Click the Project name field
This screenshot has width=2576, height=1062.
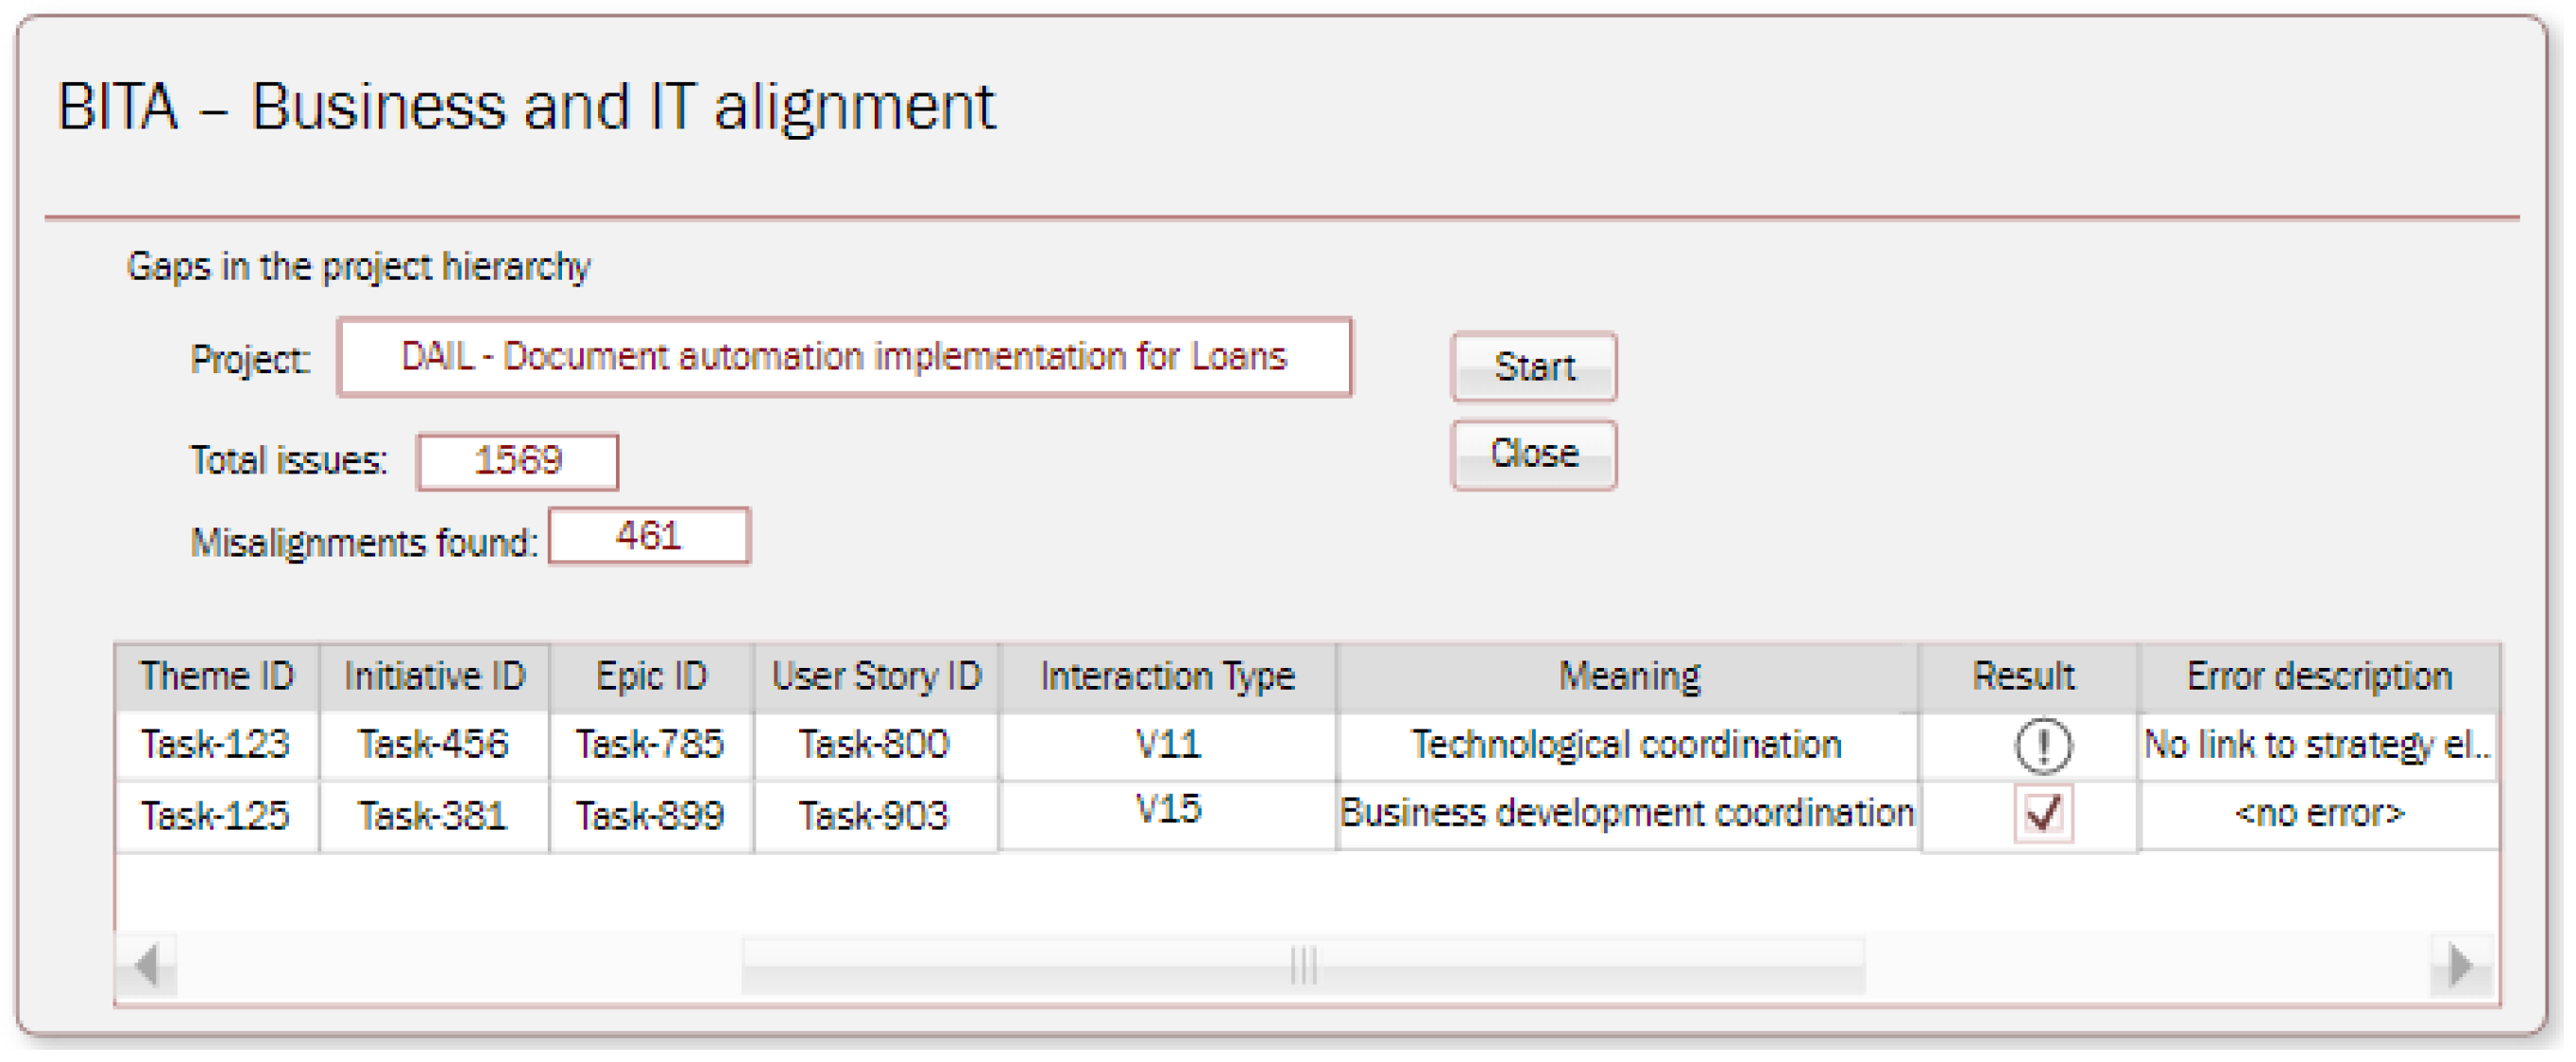click(x=844, y=358)
